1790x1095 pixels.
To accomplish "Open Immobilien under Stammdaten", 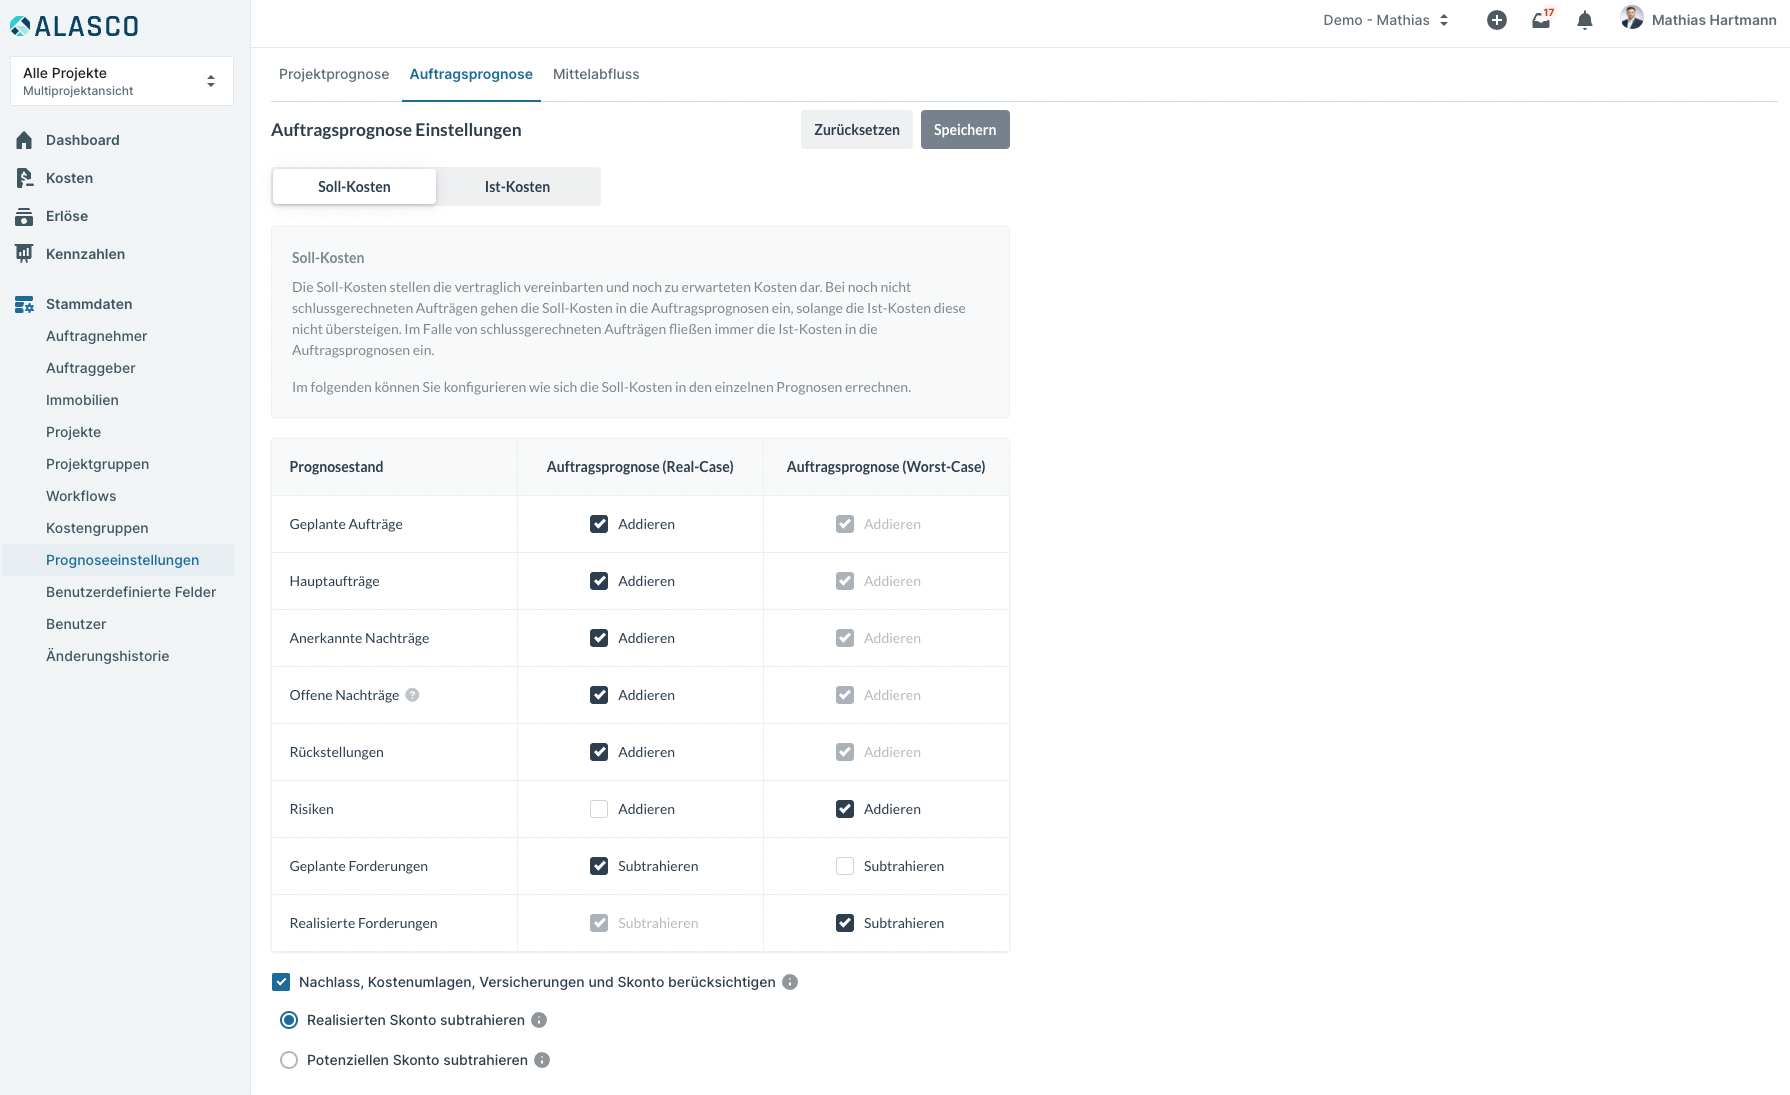I will (x=82, y=400).
